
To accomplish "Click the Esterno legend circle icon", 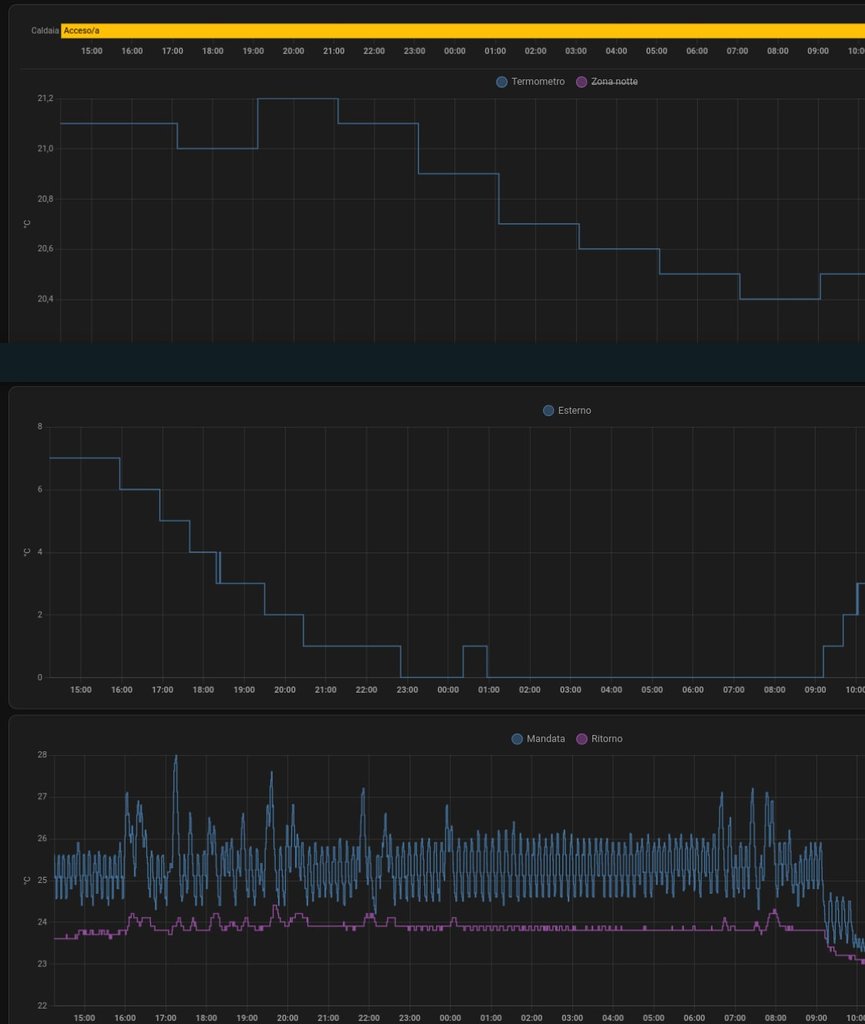I will pyautogui.click(x=548, y=411).
